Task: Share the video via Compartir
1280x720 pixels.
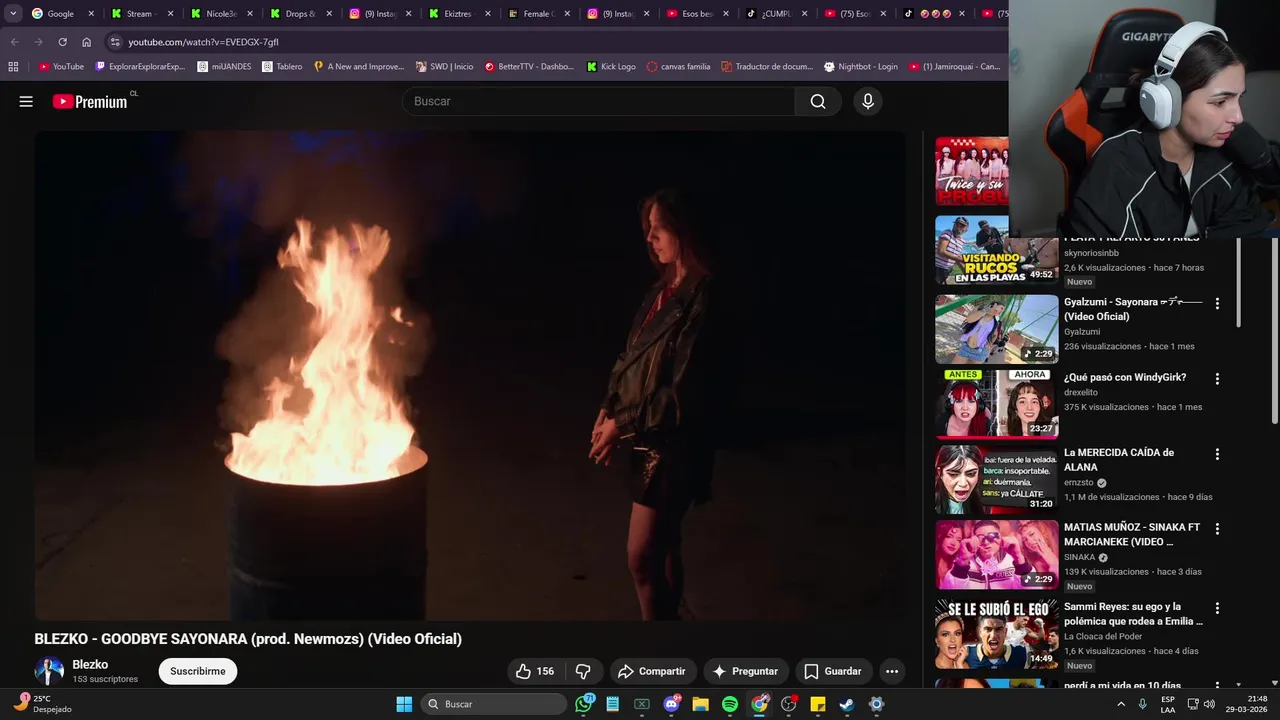Action: click(x=651, y=671)
